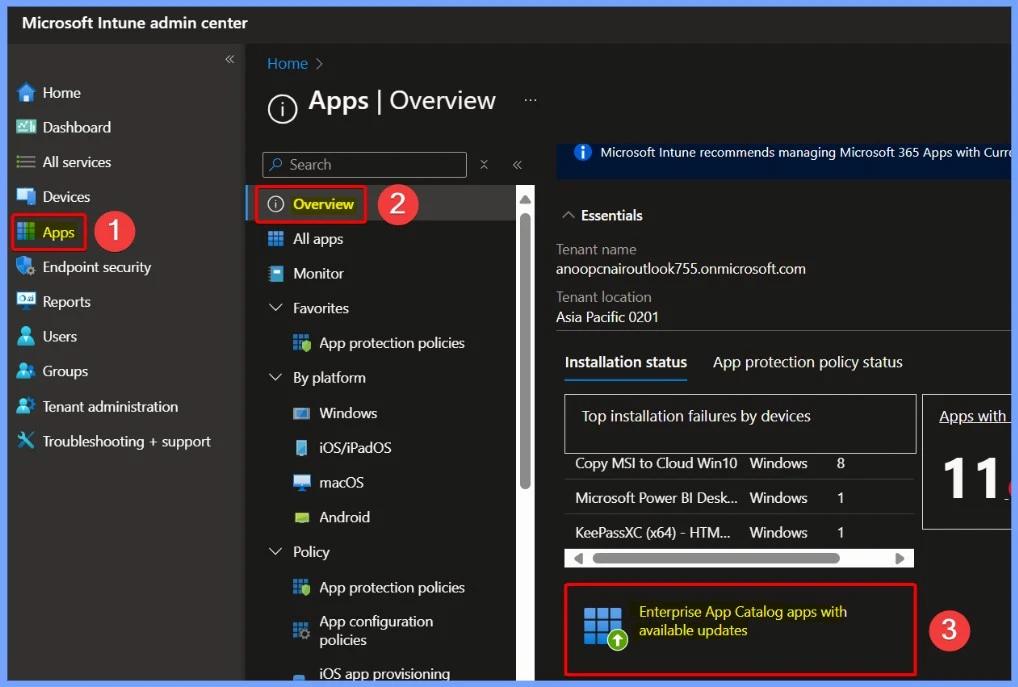Select Copy MSI to Cloud Win10 row
Image resolution: width=1018 pixels, height=687 pixels.
(x=739, y=463)
